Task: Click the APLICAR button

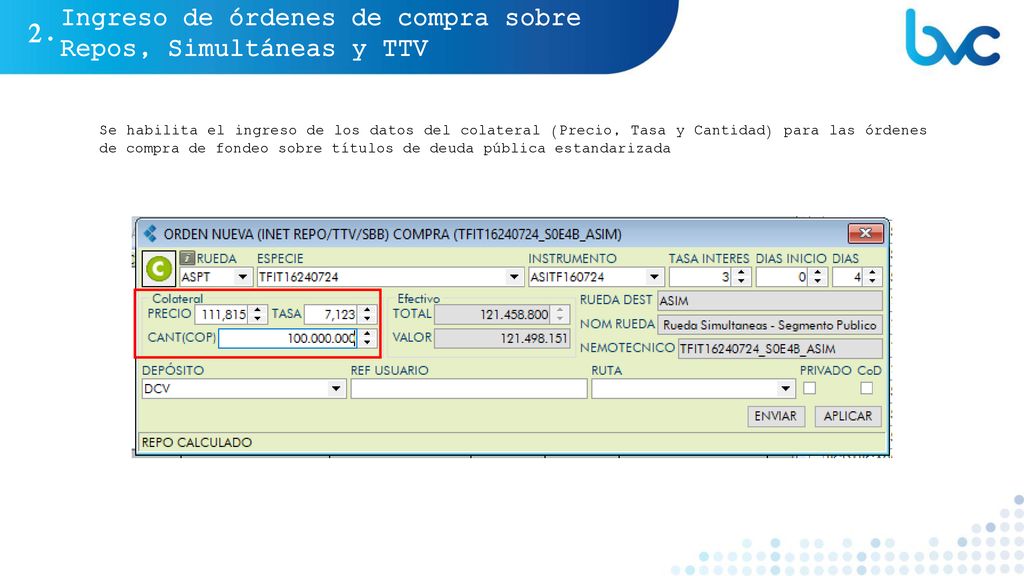Action: tap(848, 416)
